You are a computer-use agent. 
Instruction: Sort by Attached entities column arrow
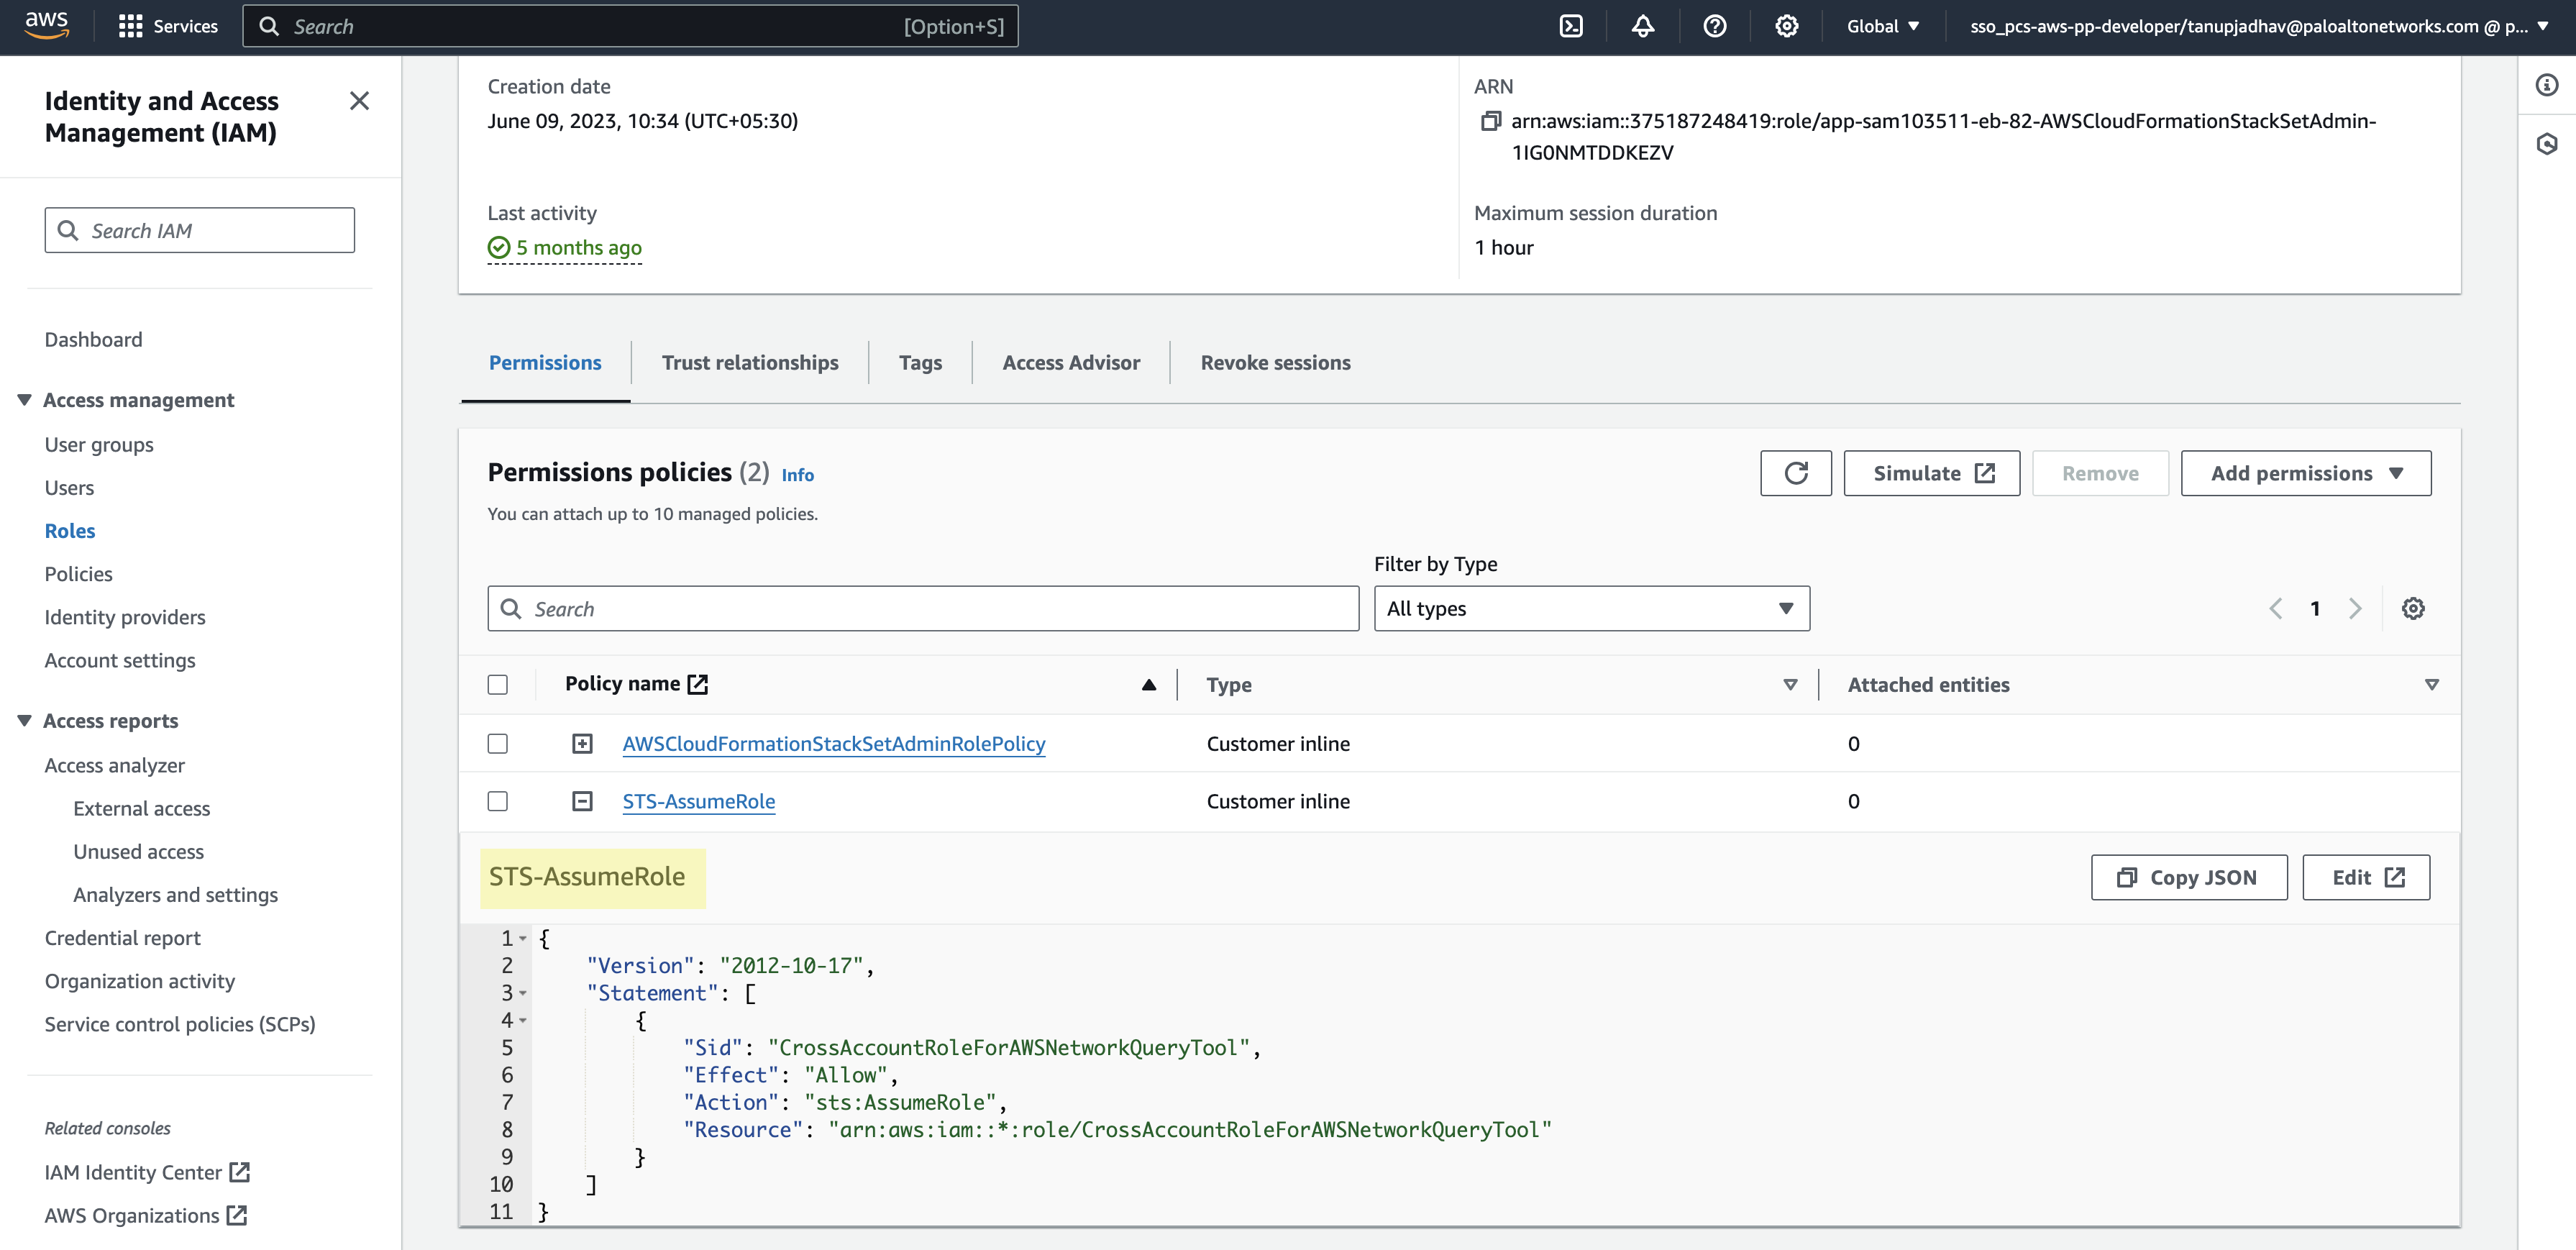point(2432,684)
